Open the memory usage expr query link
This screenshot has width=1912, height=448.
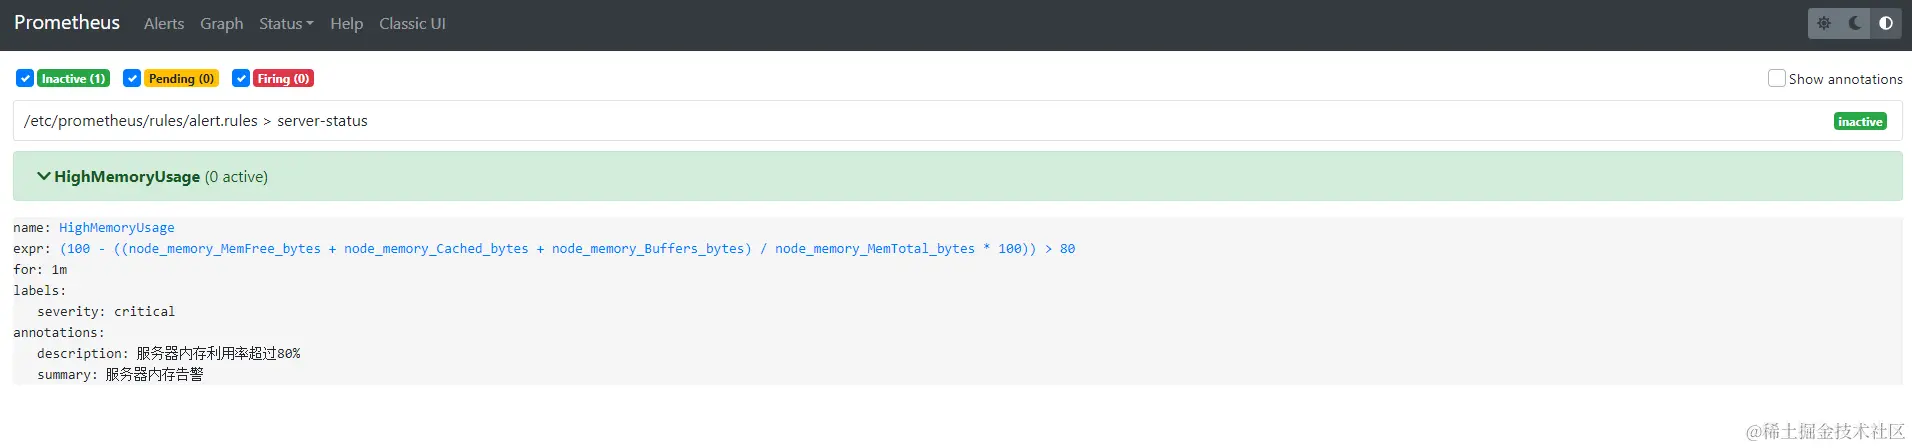pos(567,249)
